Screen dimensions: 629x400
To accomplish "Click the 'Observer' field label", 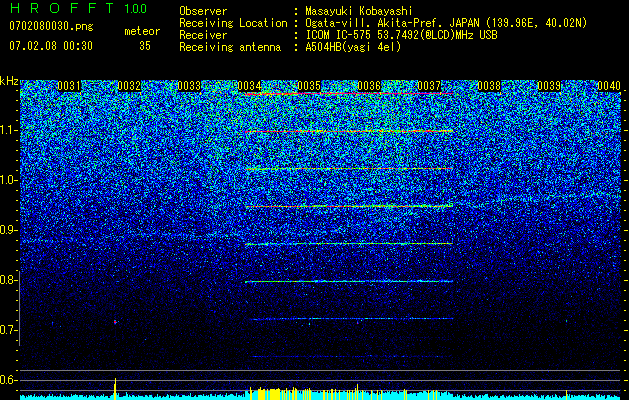I will pyautogui.click(x=203, y=11).
